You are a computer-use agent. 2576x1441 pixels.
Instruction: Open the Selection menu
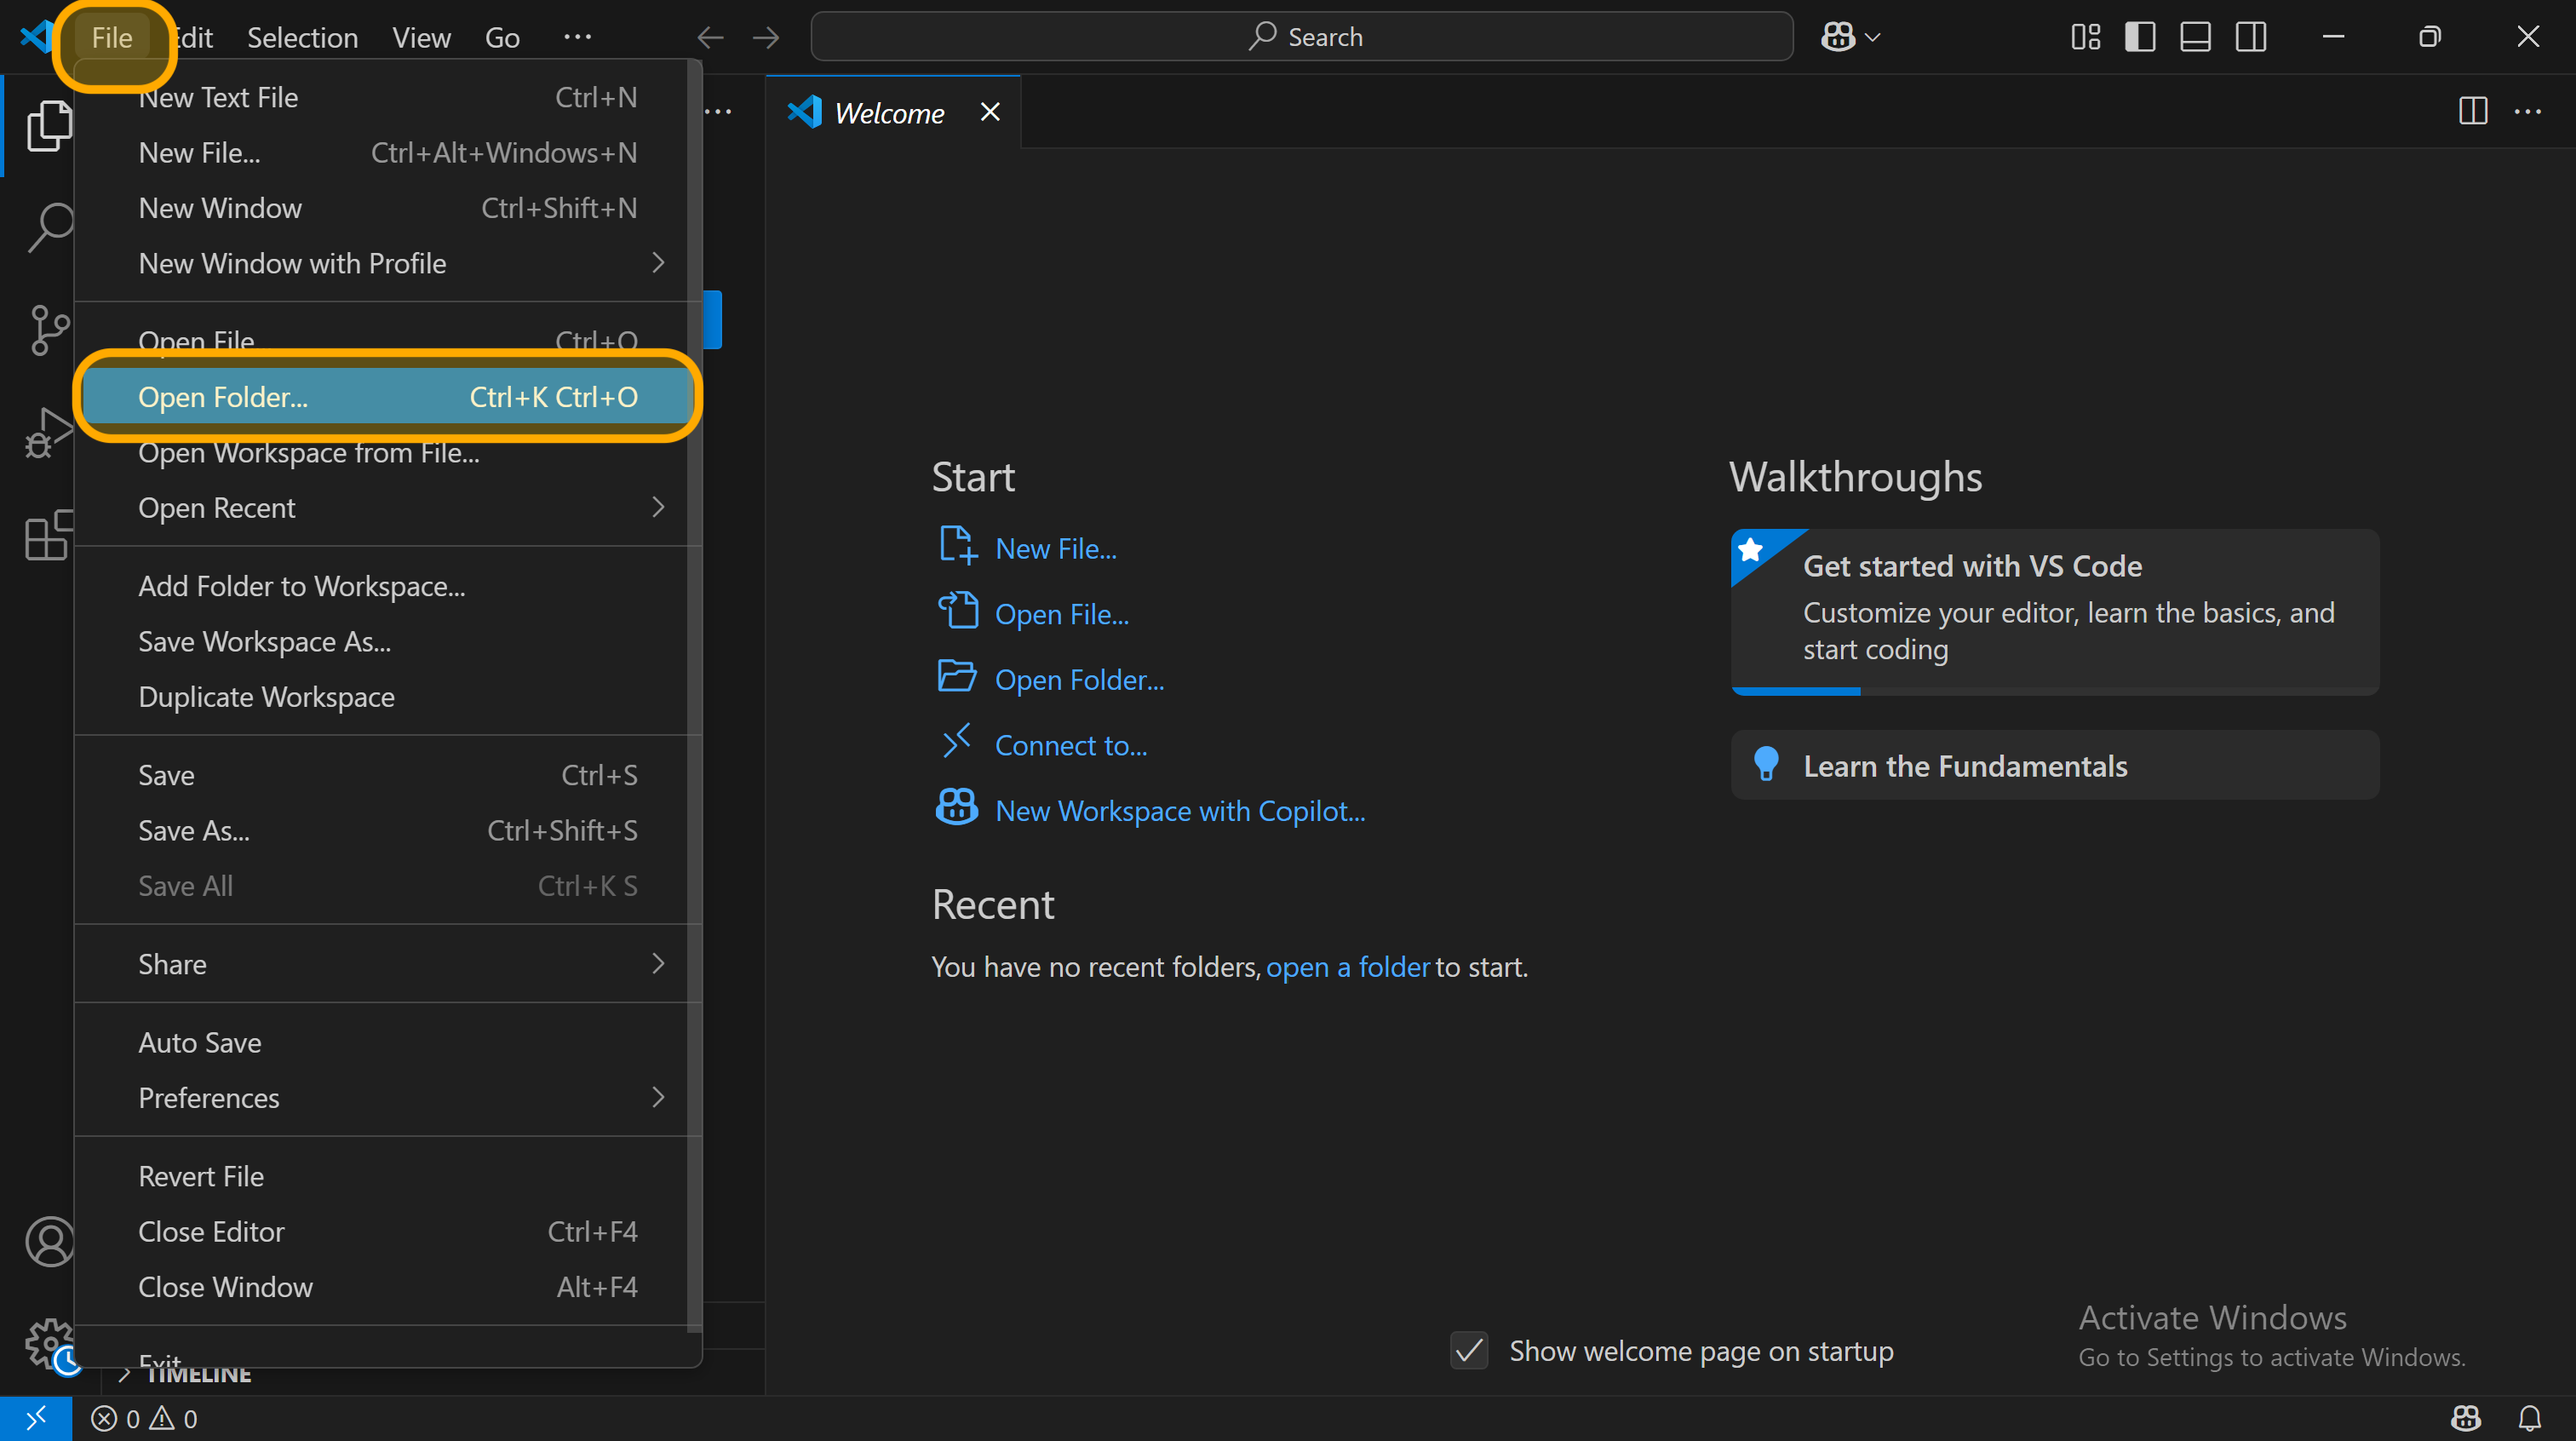(x=302, y=38)
